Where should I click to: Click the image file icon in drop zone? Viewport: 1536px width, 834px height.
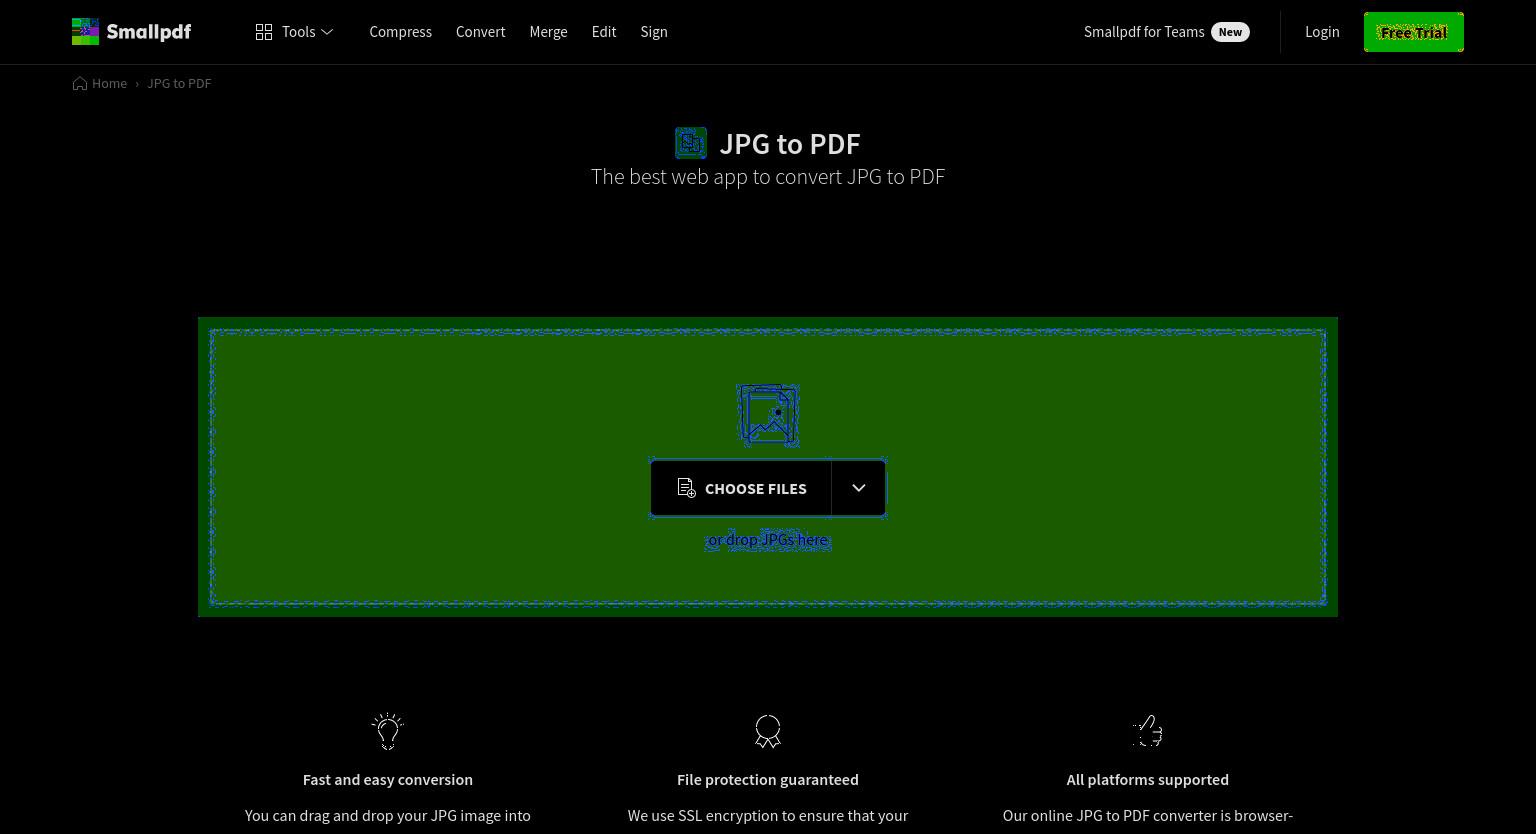point(768,414)
